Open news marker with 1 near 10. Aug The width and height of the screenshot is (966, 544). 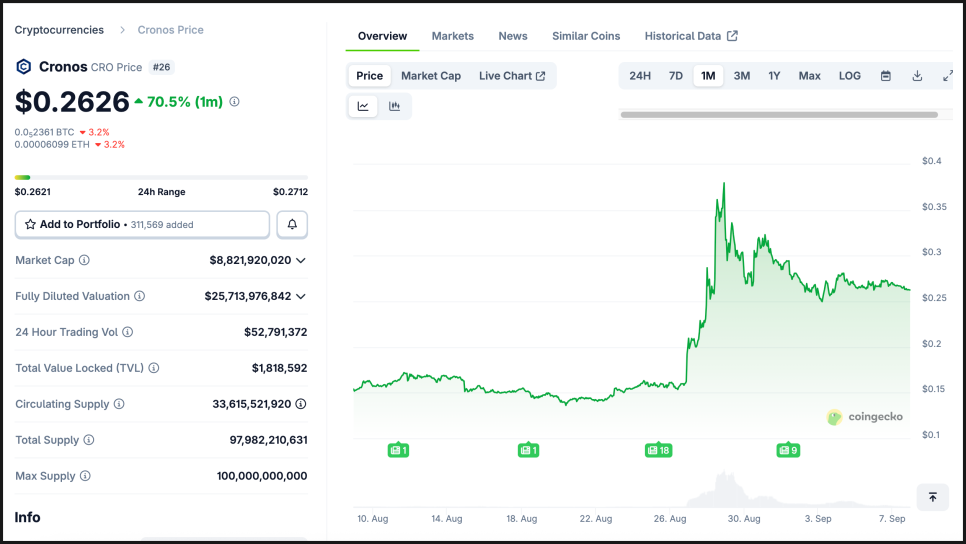[398, 450]
